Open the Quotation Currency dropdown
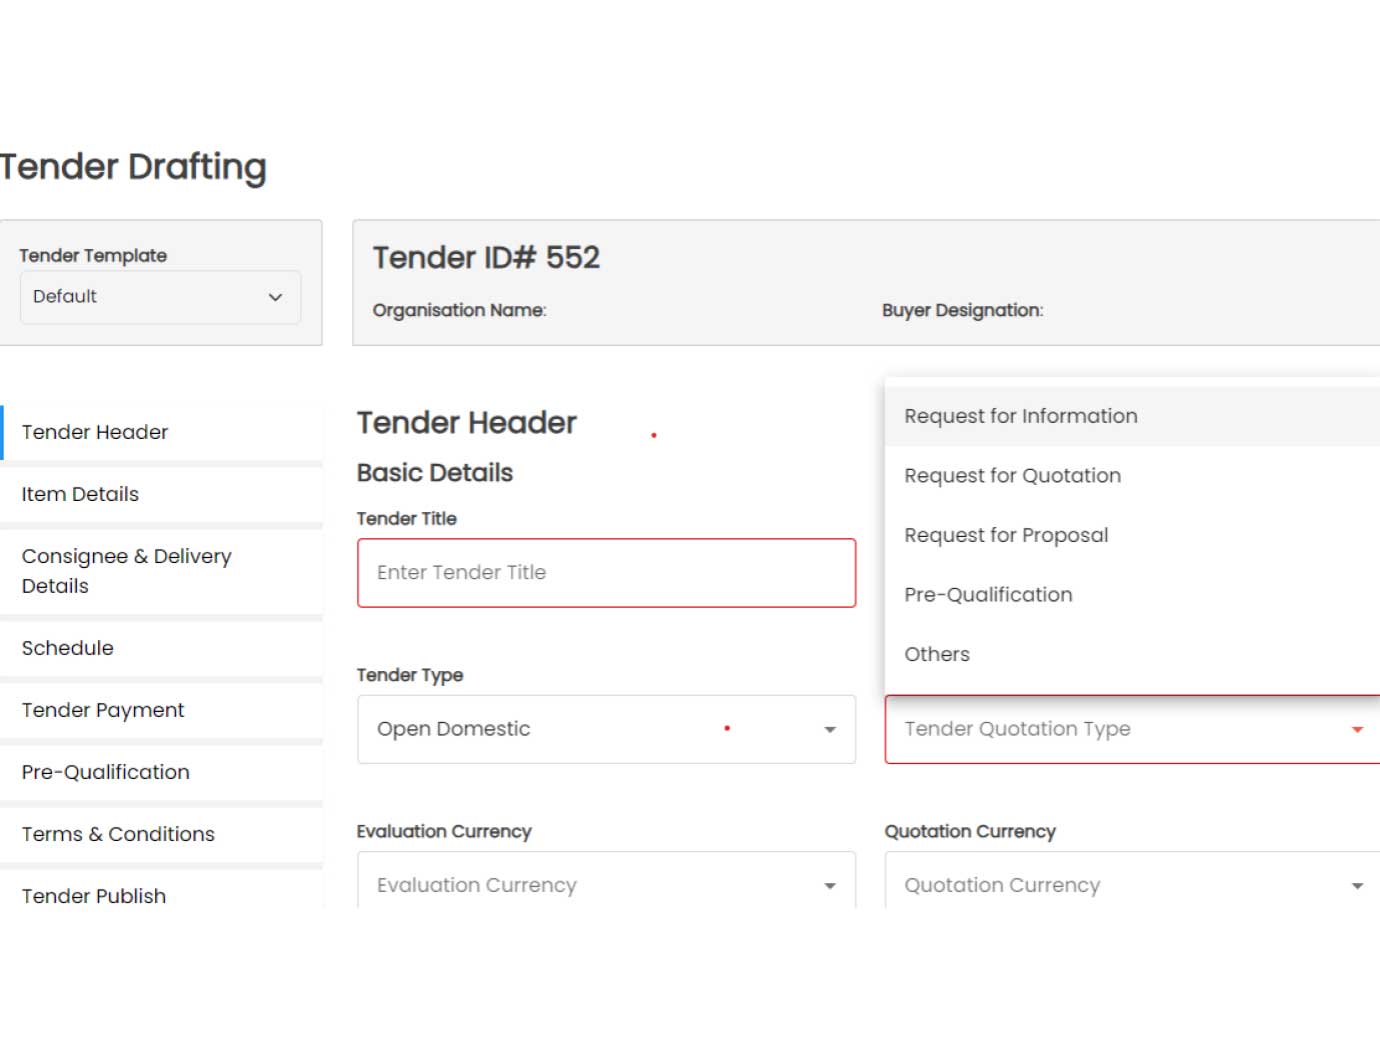1380x1038 pixels. pos(1130,885)
